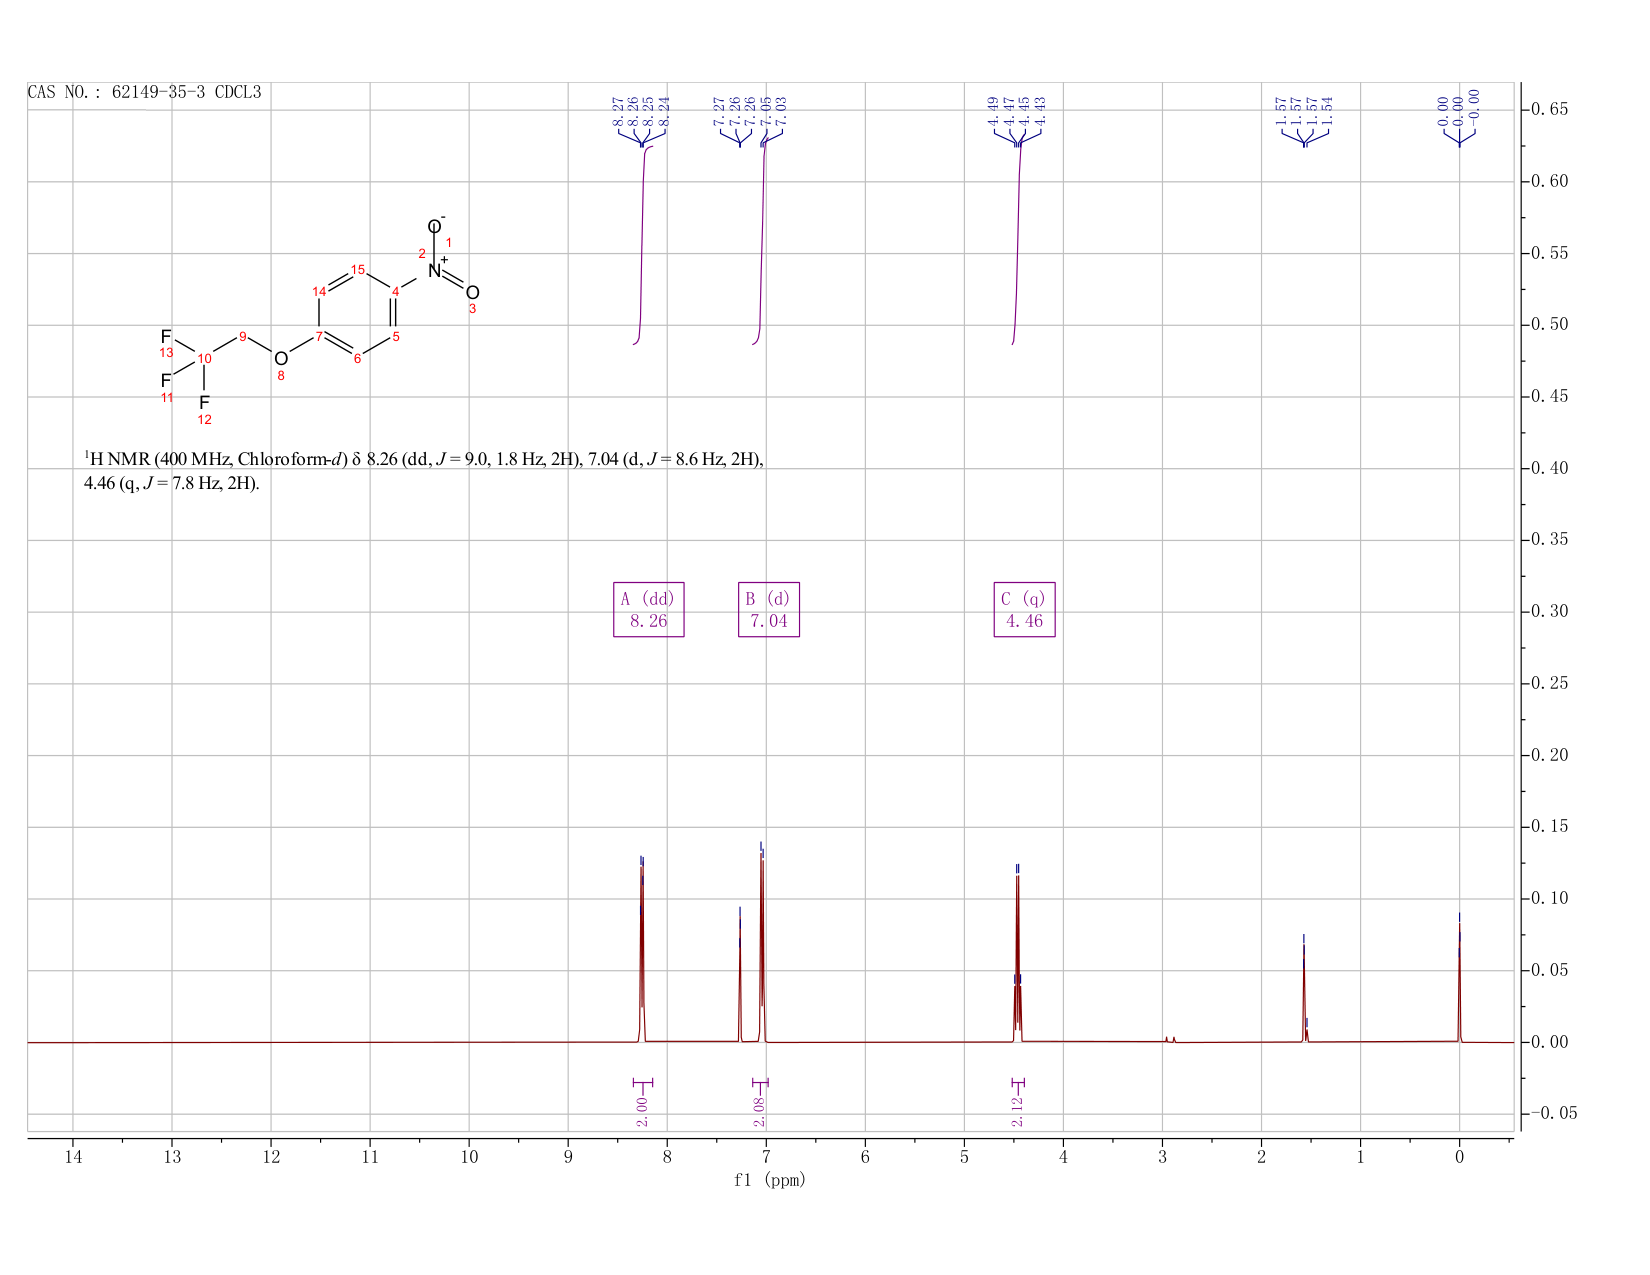This screenshot has height=1275, width=1650.
Task: Click fluorine atom labeled 13
Action: 166,336
